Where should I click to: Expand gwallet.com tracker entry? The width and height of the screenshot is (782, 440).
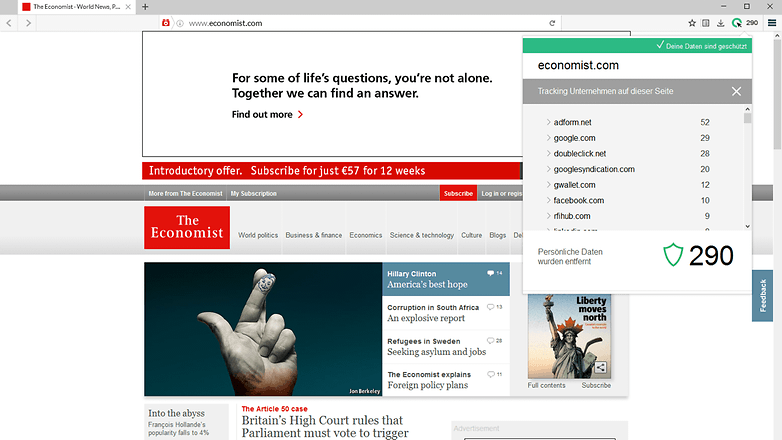[548, 185]
